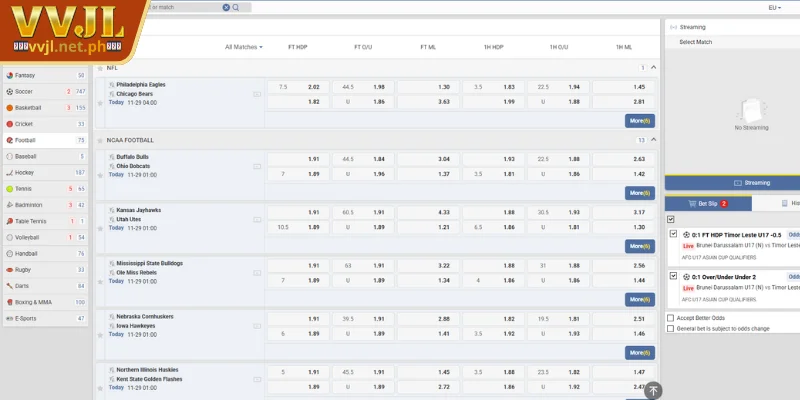Select the Handball icon
Viewport: 800px width, 400px height.
(9, 254)
